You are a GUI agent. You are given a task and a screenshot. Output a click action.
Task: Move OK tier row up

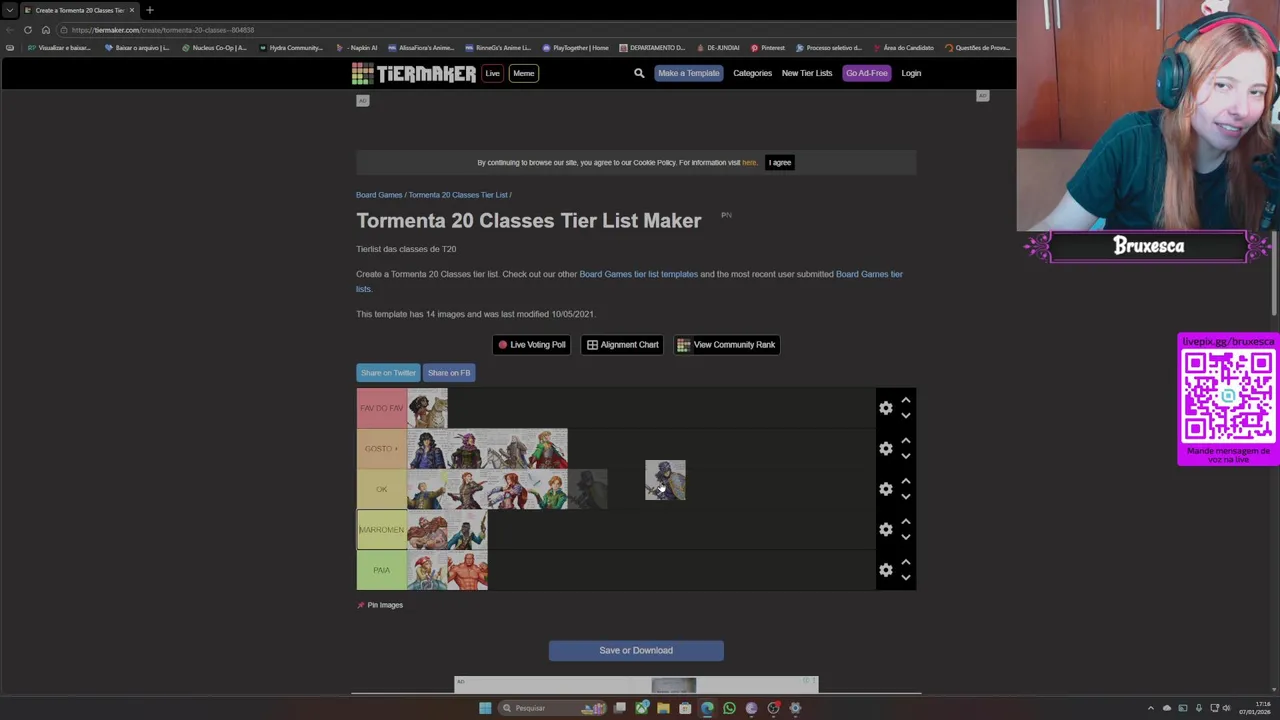906,481
